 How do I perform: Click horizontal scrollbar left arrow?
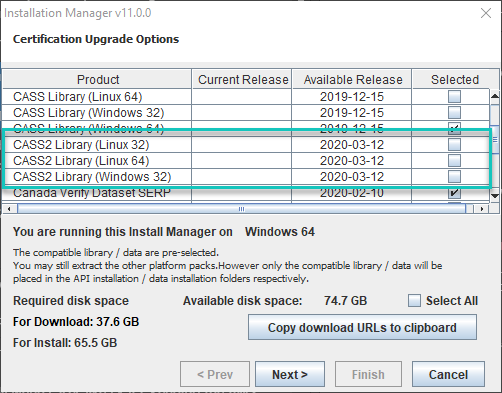tap(9, 209)
